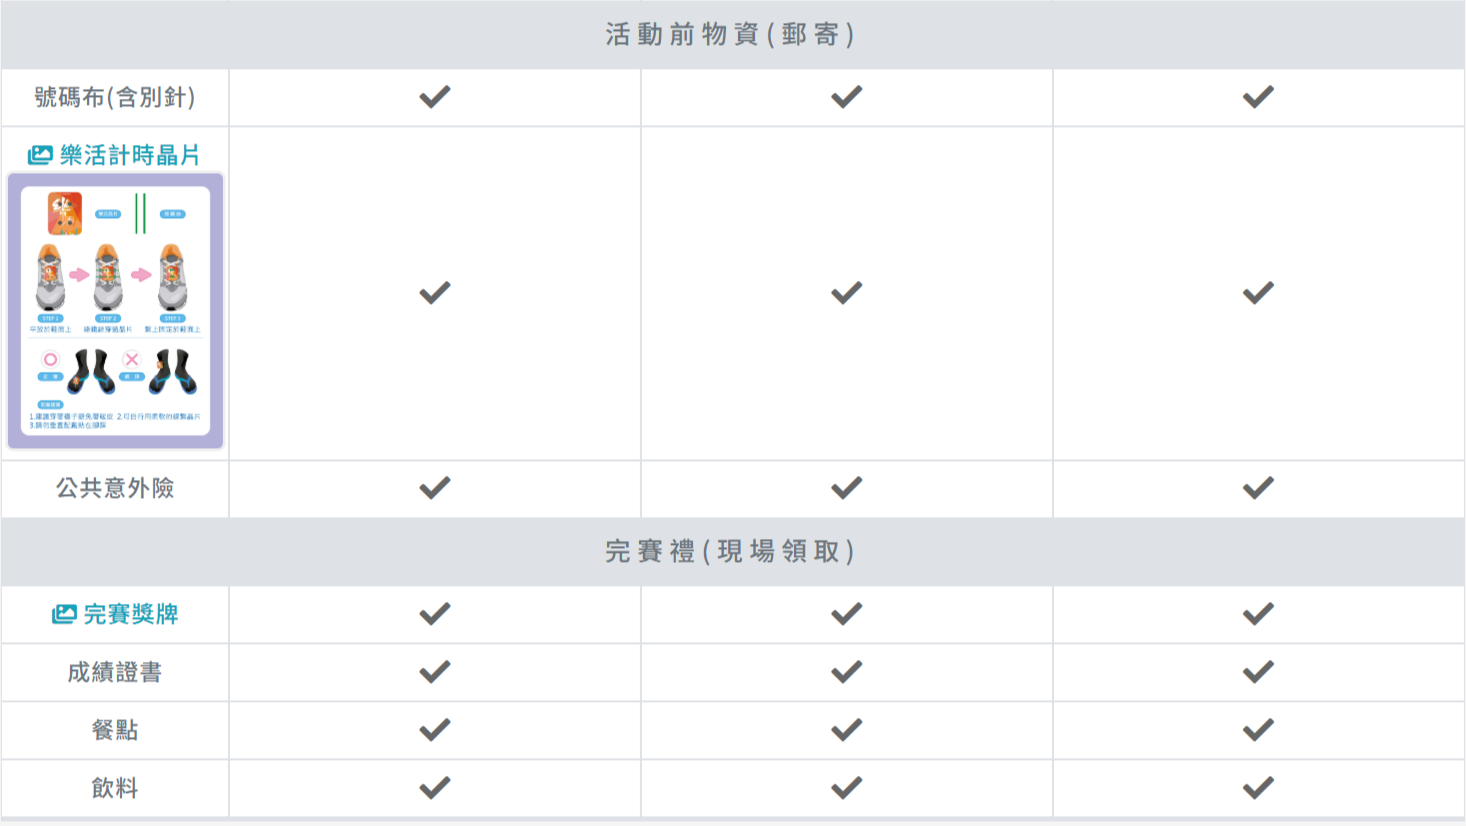Open the 樂活計時晶片 link
The height and width of the screenshot is (826, 1466).
130,155
